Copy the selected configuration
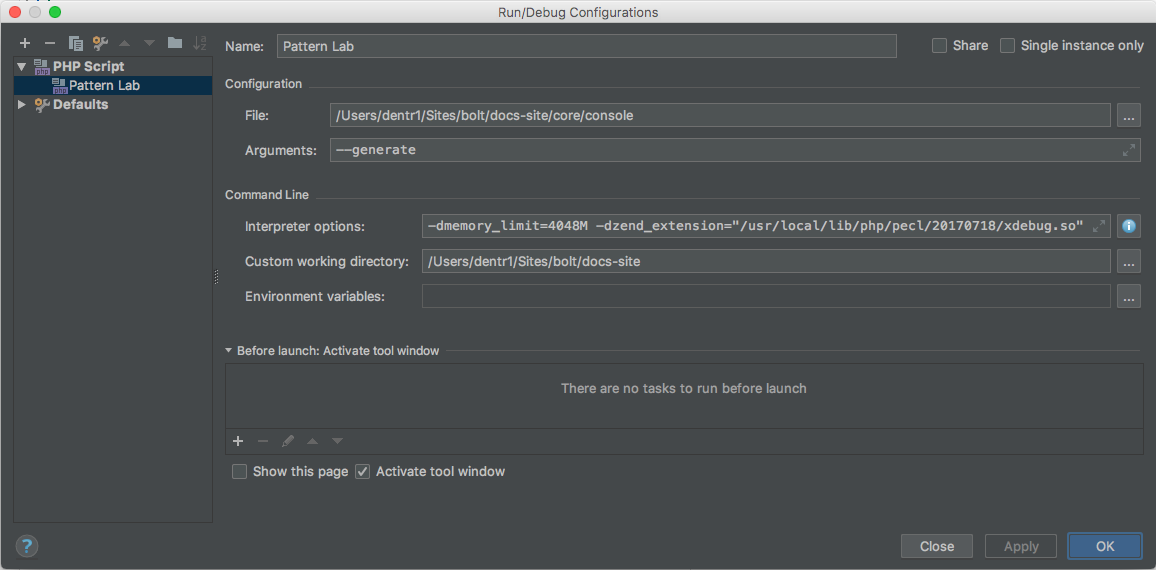1156x570 pixels. 75,43
